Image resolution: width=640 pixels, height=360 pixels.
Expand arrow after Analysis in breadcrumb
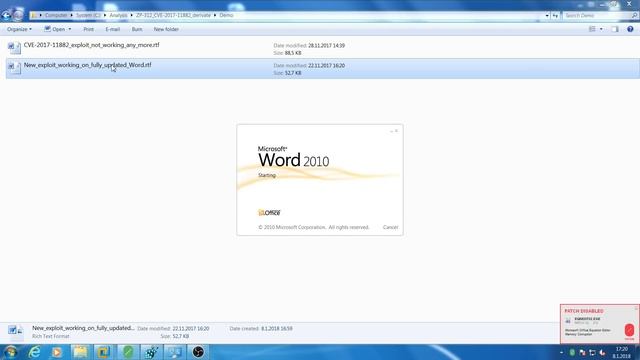pos(131,15)
